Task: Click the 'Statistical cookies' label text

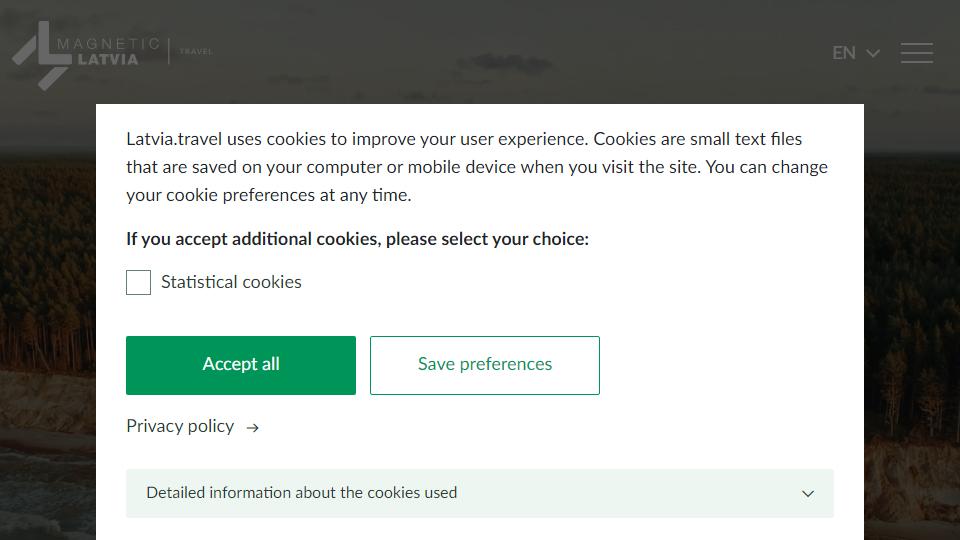Action: point(231,282)
